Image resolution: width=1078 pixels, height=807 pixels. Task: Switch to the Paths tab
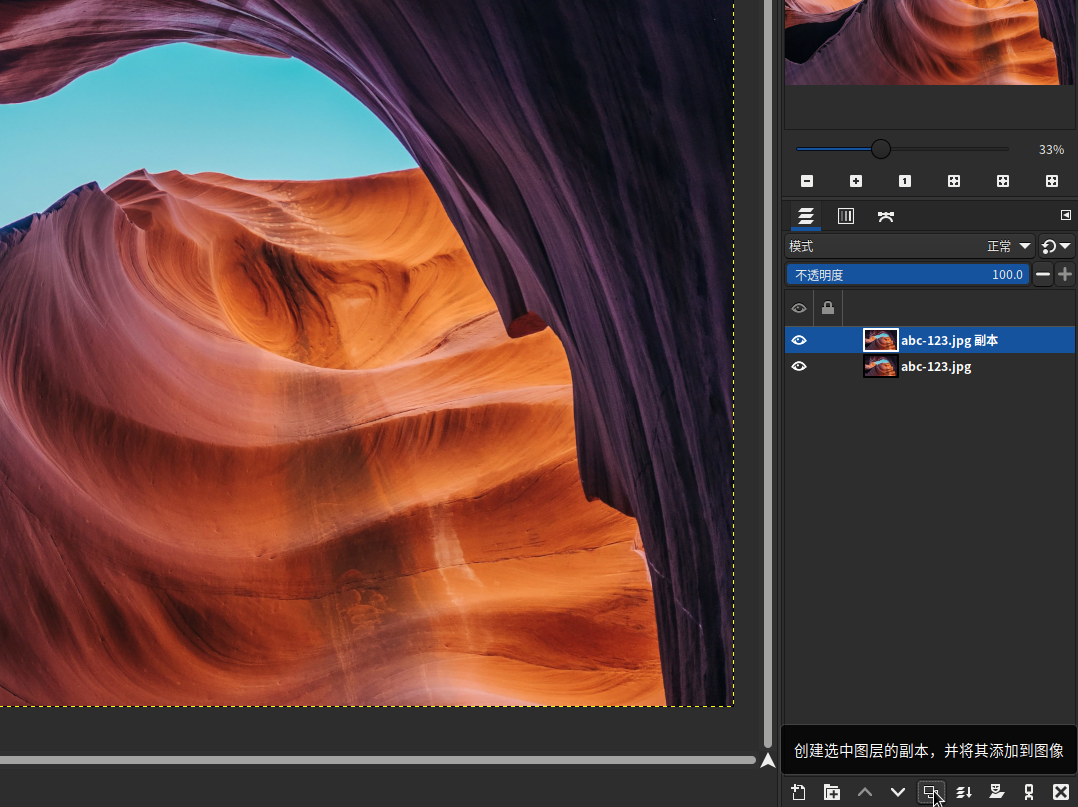point(885,216)
